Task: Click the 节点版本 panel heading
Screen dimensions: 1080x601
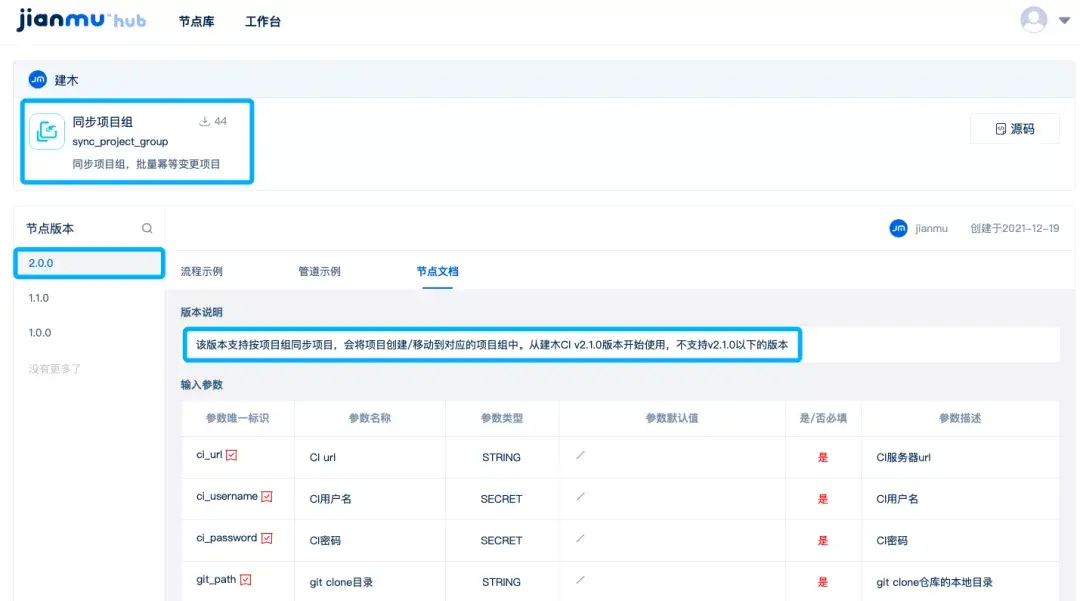Action: [50, 229]
